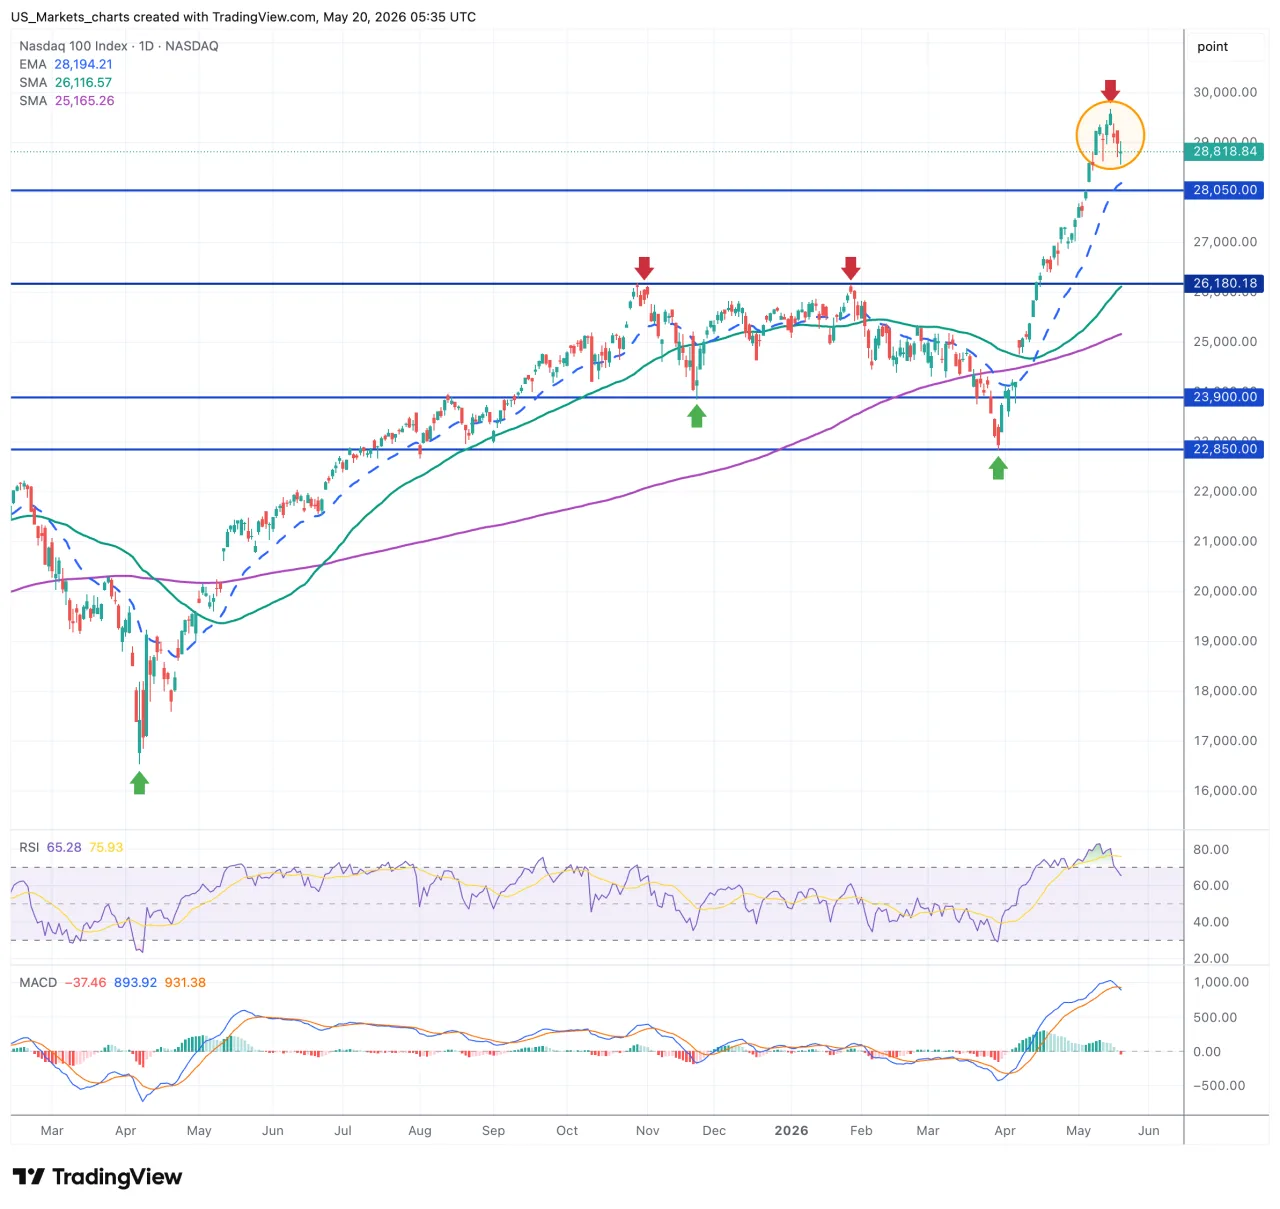Click the 20,000.00 price axis label
Viewport: 1280px width, 1209px height.
point(1225,591)
